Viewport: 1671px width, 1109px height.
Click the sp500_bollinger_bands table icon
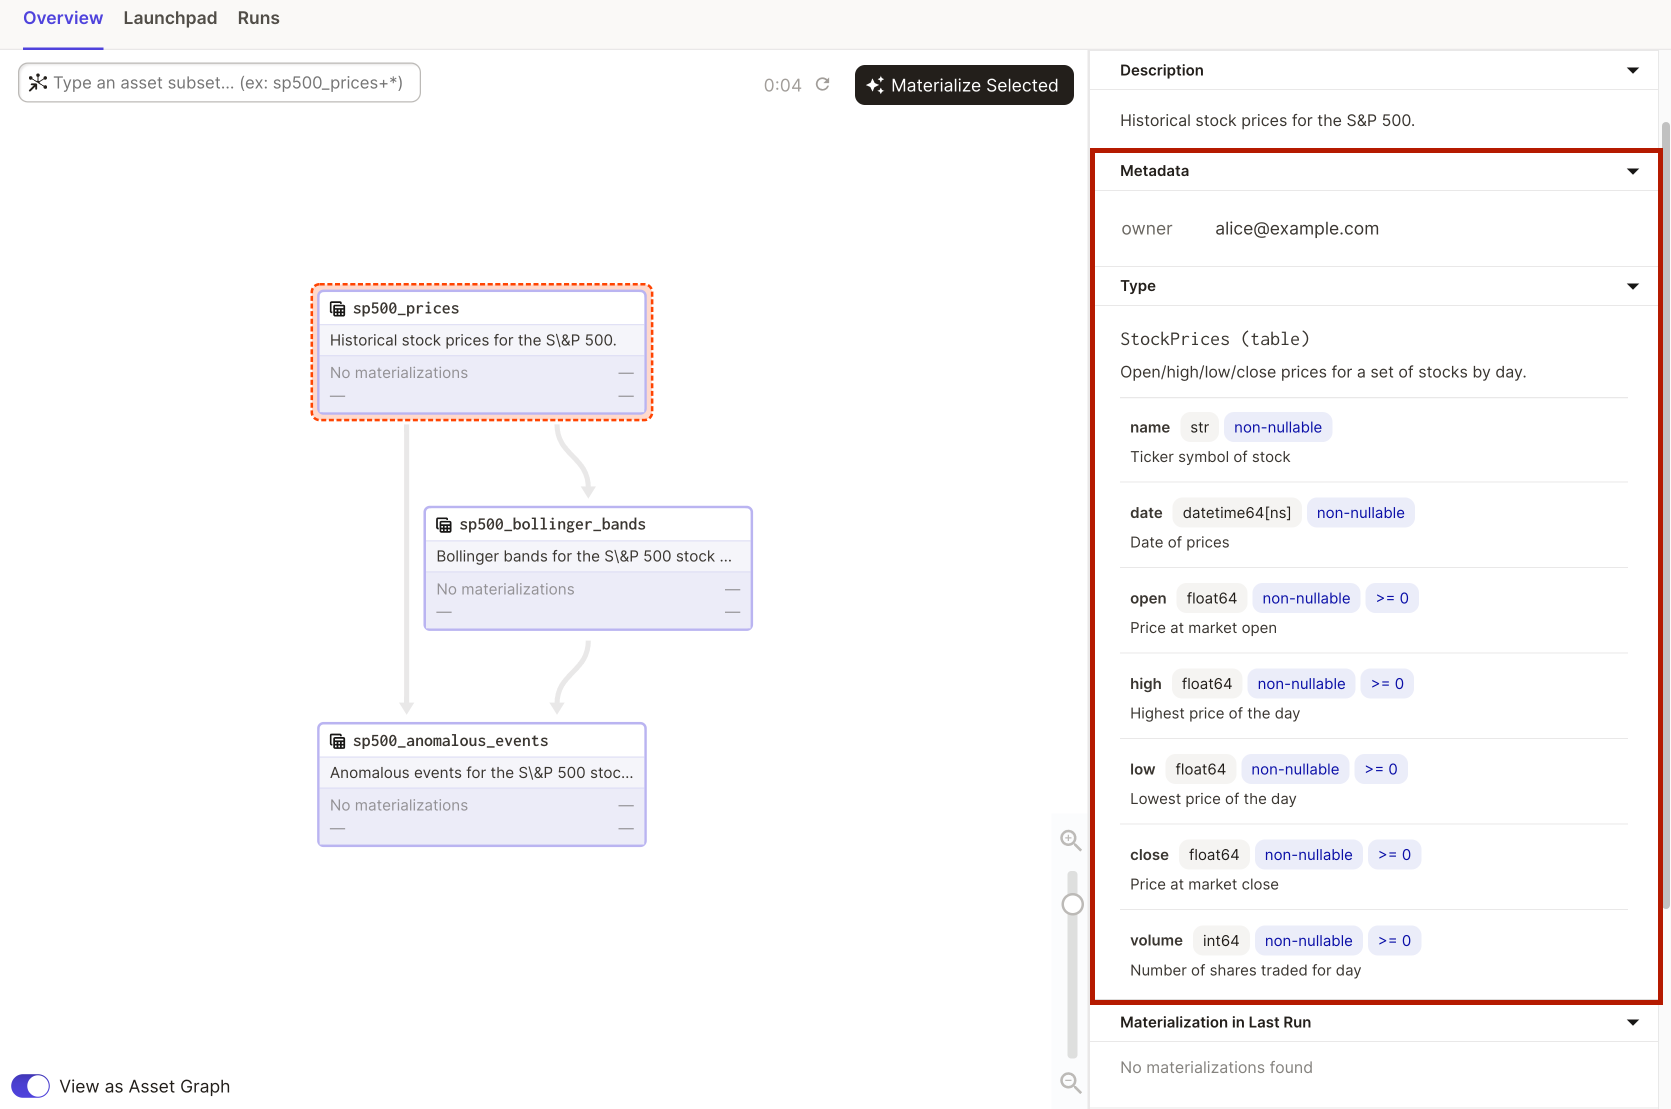(444, 525)
